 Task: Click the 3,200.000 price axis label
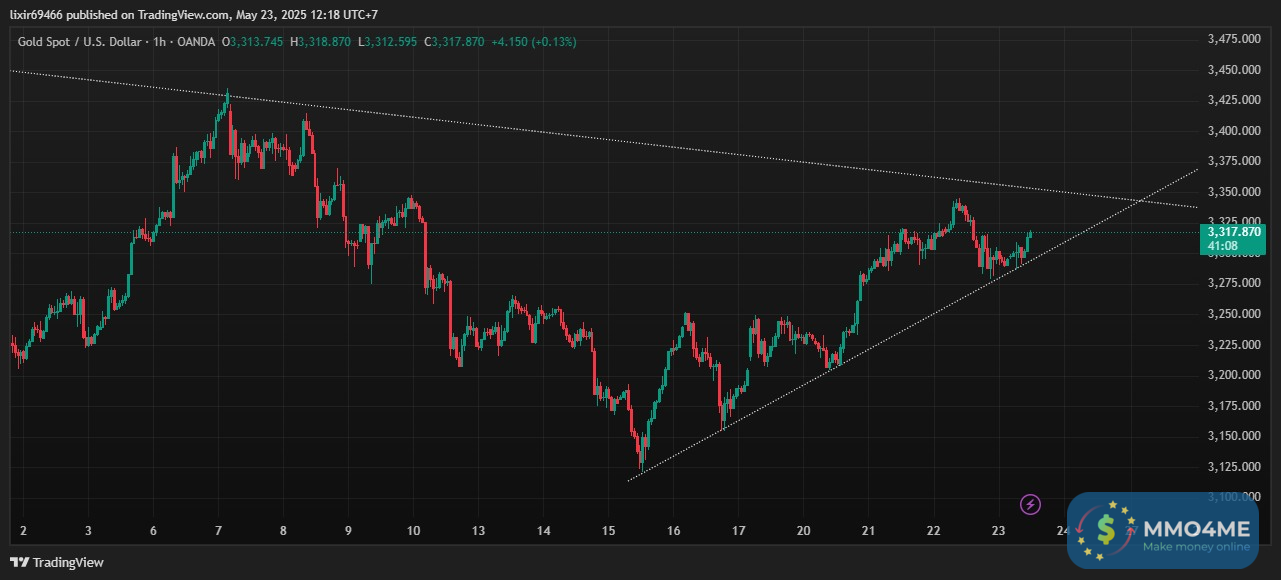click(1232, 375)
